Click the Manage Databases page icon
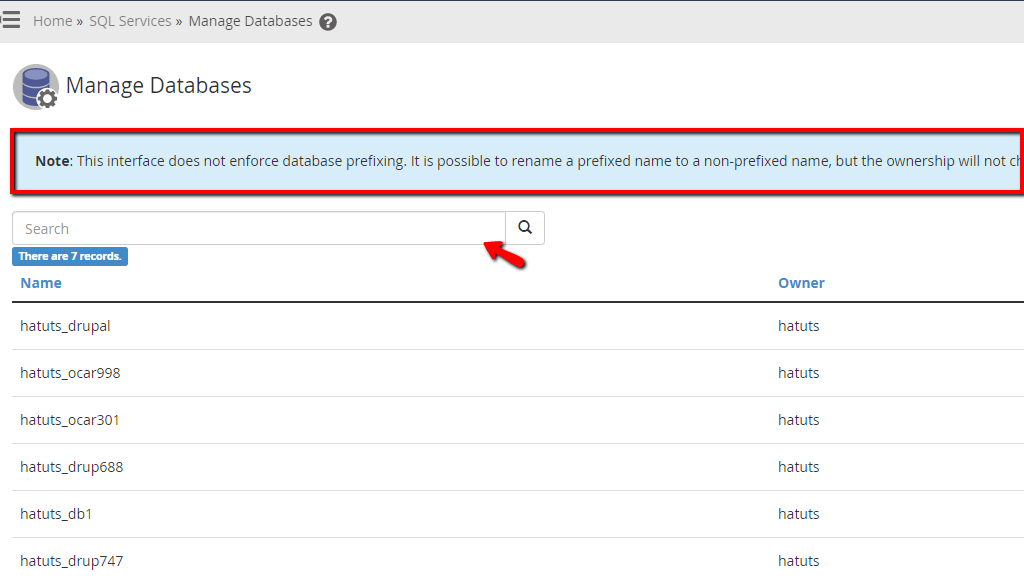This screenshot has width=1024, height=576. [x=36, y=87]
